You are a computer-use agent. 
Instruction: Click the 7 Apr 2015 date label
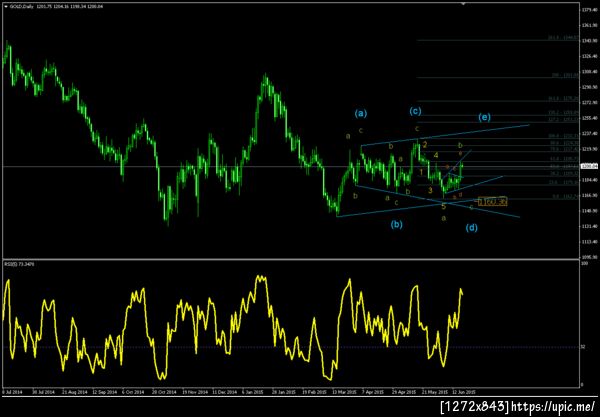click(373, 392)
